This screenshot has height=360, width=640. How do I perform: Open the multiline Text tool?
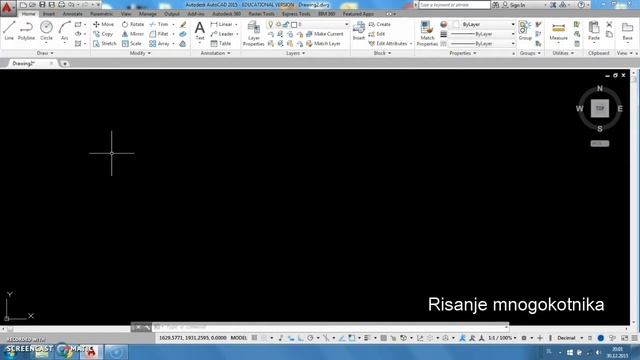[200, 31]
